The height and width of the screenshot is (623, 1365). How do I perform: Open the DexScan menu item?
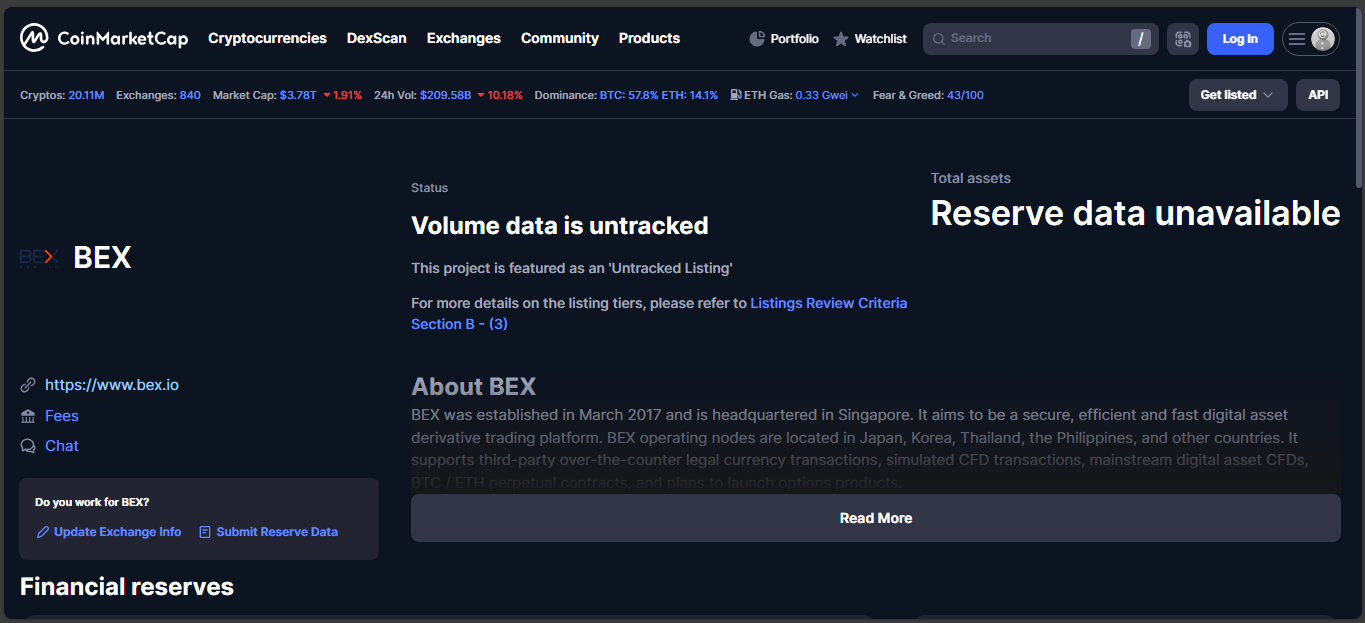(x=376, y=38)
